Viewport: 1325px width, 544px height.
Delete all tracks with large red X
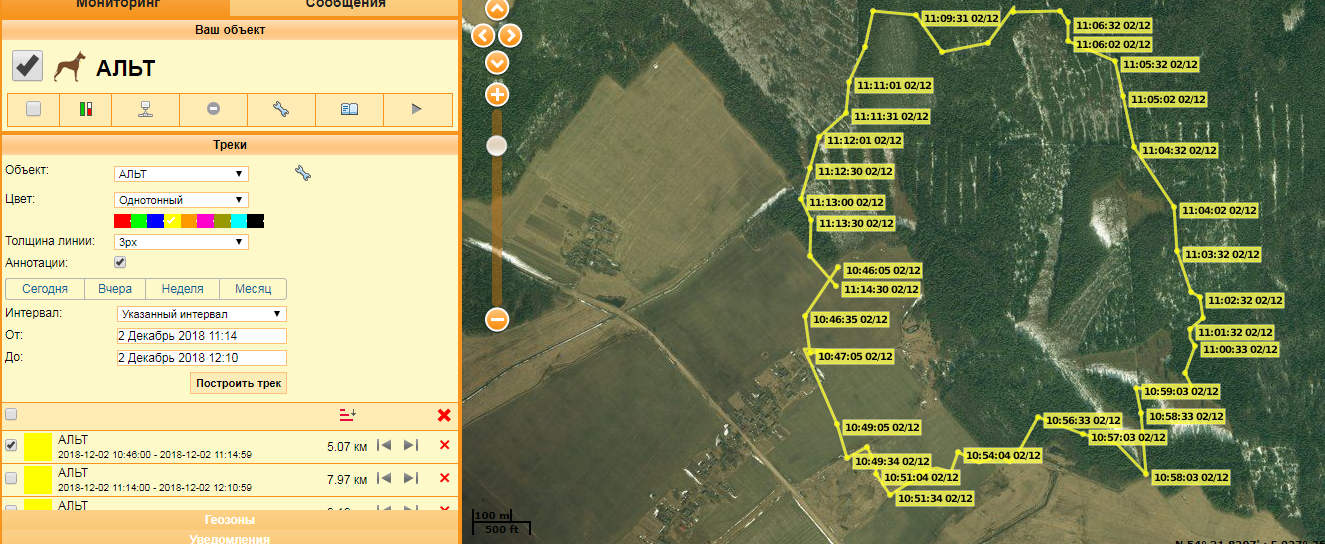pos(444,414)
